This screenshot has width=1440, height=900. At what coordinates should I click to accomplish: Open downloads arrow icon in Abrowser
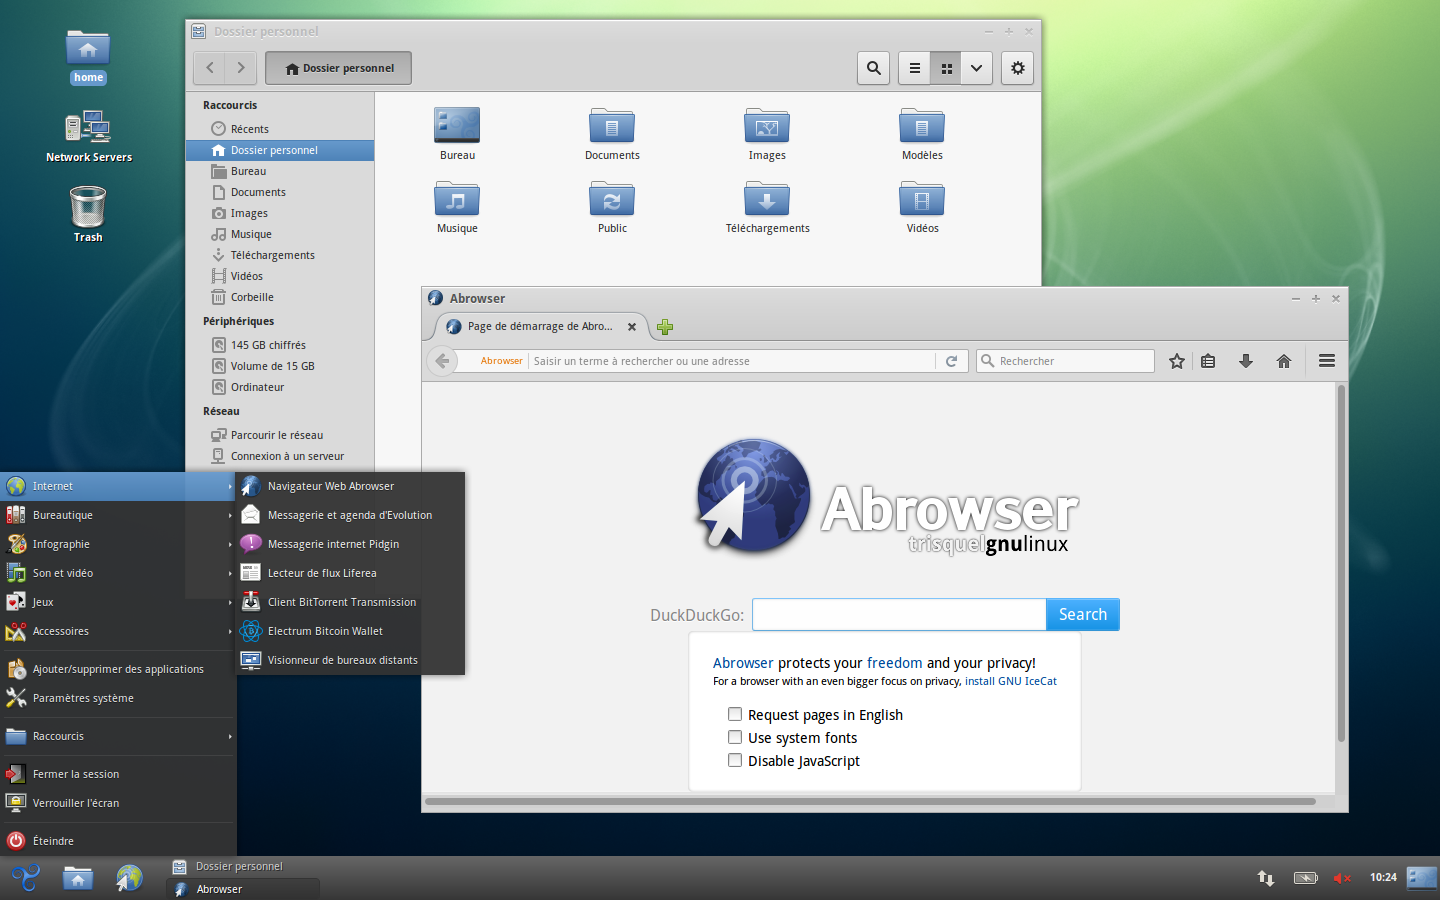tap(1246, 361)
